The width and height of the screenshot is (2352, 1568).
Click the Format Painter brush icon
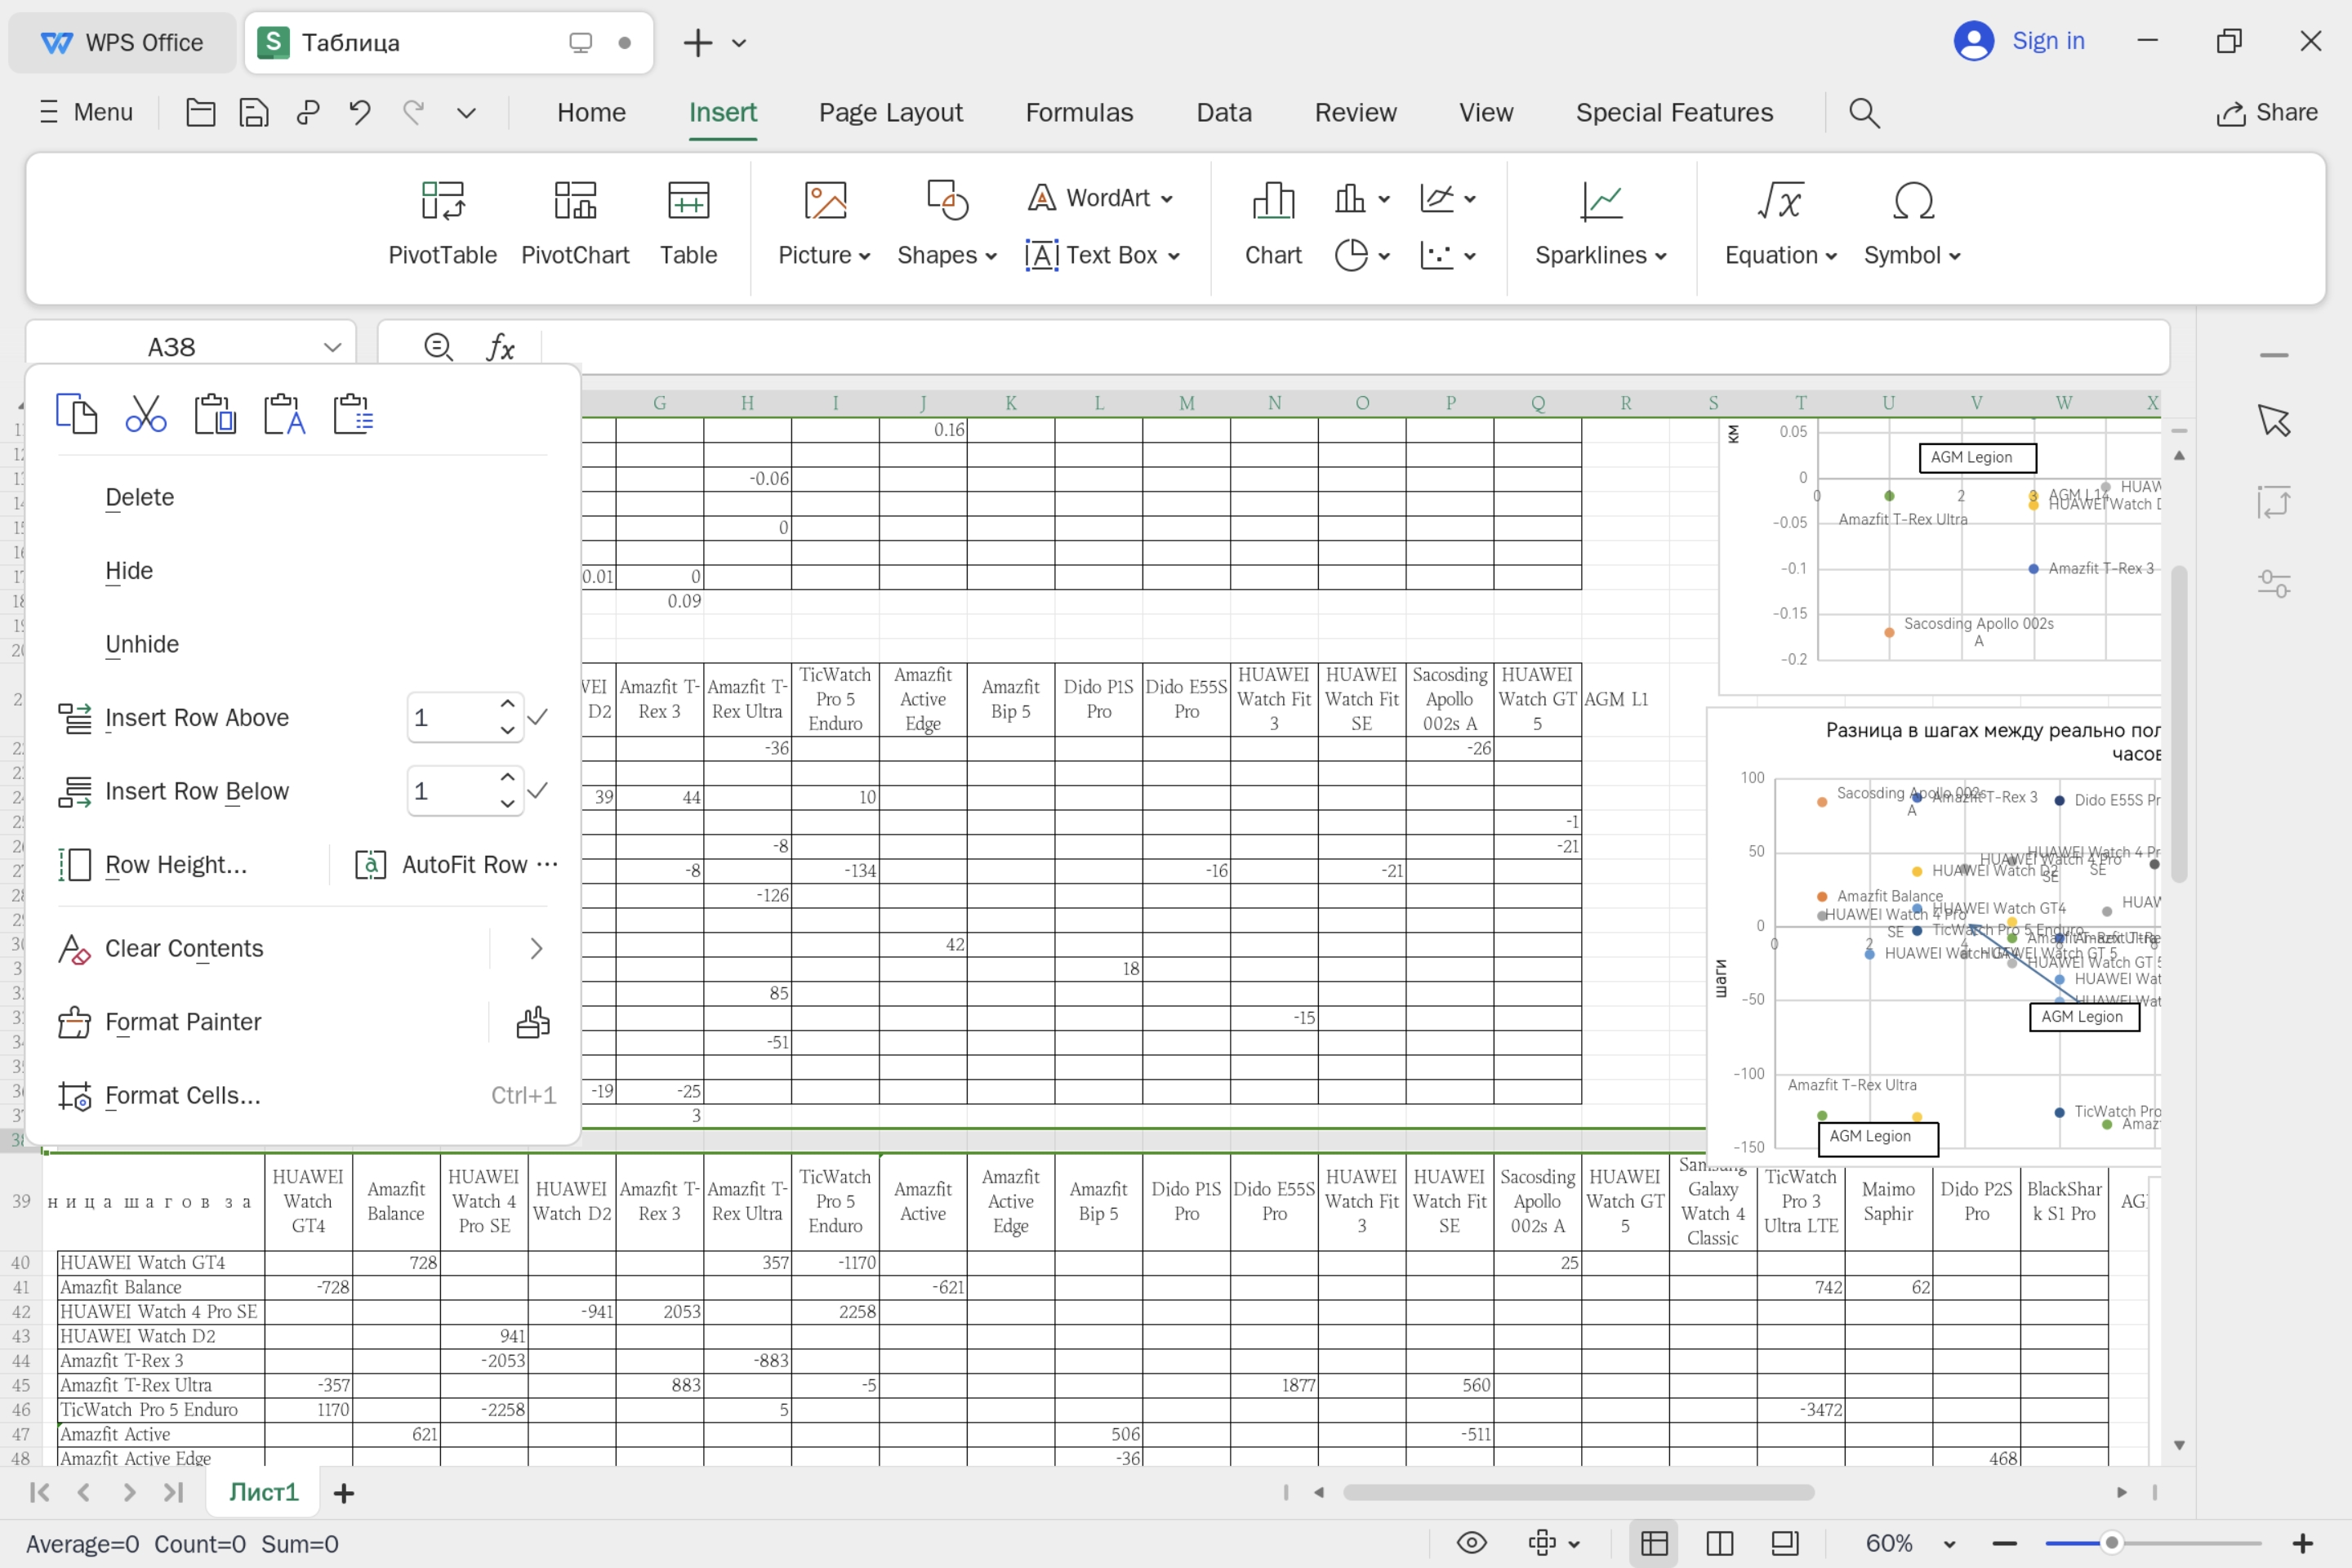[533, 1022]
